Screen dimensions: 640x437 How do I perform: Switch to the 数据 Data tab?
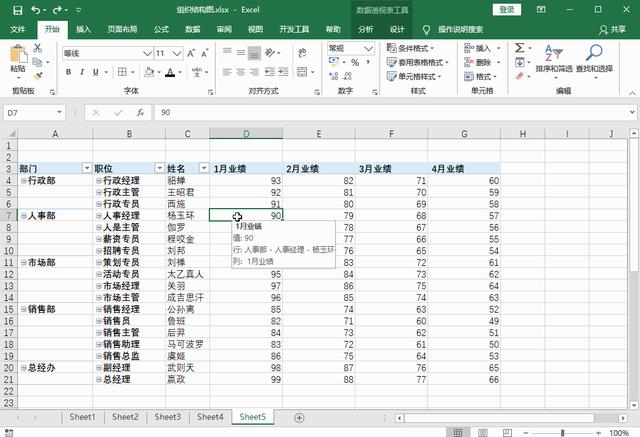pos(193,29)
